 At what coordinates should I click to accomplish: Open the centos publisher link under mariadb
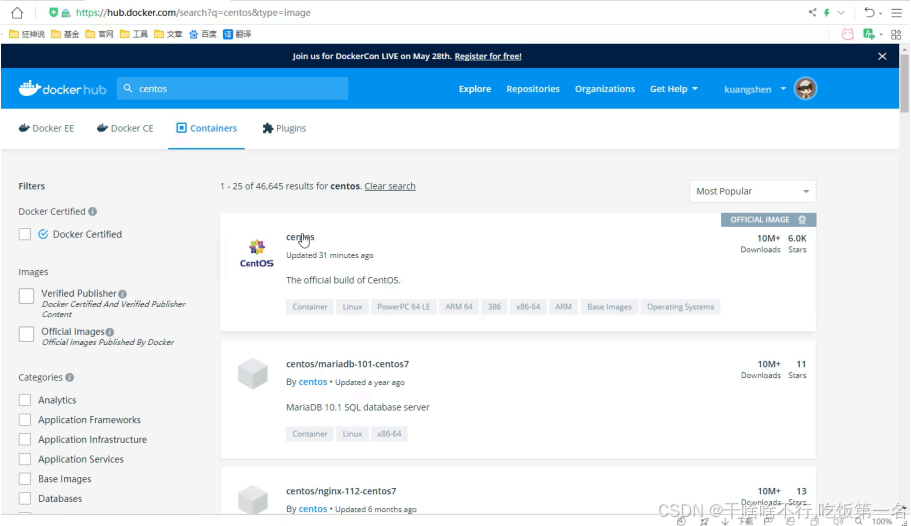[x=313, y=382]
